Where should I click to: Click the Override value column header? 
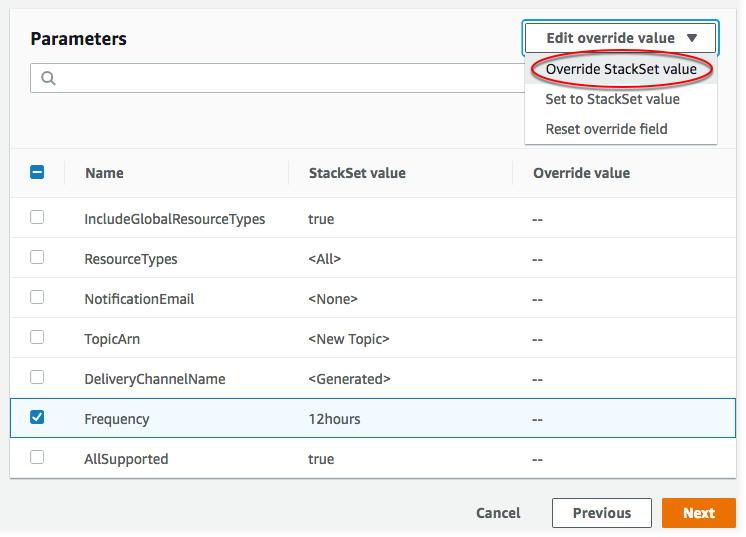pyautogui.click(x=581, y=173)
